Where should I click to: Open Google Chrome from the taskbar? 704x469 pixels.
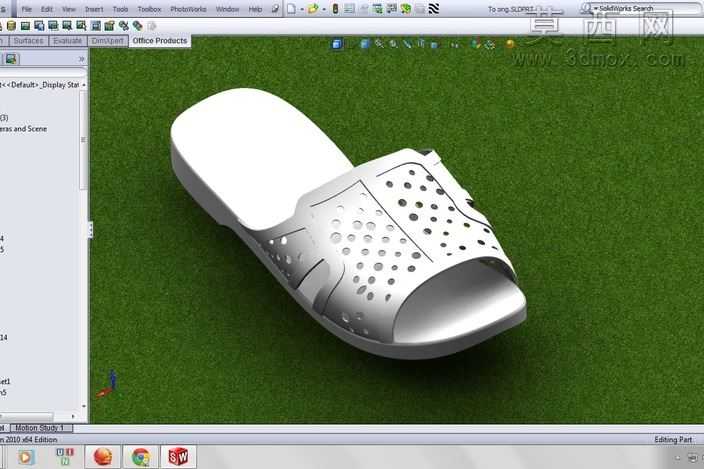[x=141, y=457]
